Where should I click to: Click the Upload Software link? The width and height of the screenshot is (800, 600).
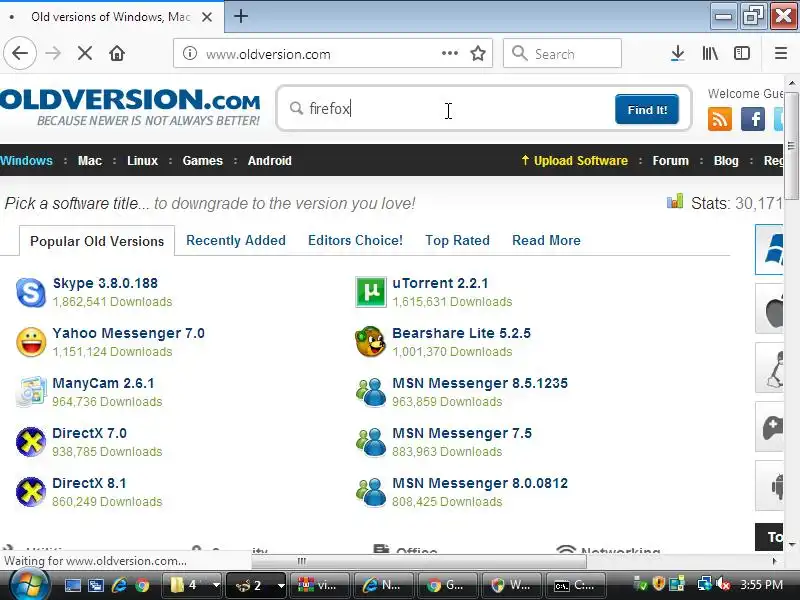click(574, 161)
